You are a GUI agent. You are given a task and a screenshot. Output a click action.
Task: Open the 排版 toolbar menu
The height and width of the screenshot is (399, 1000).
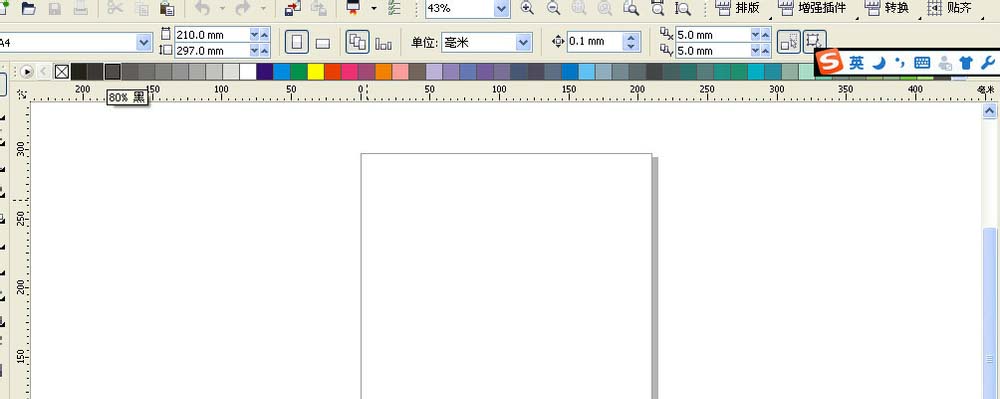[x=738, y=8]
